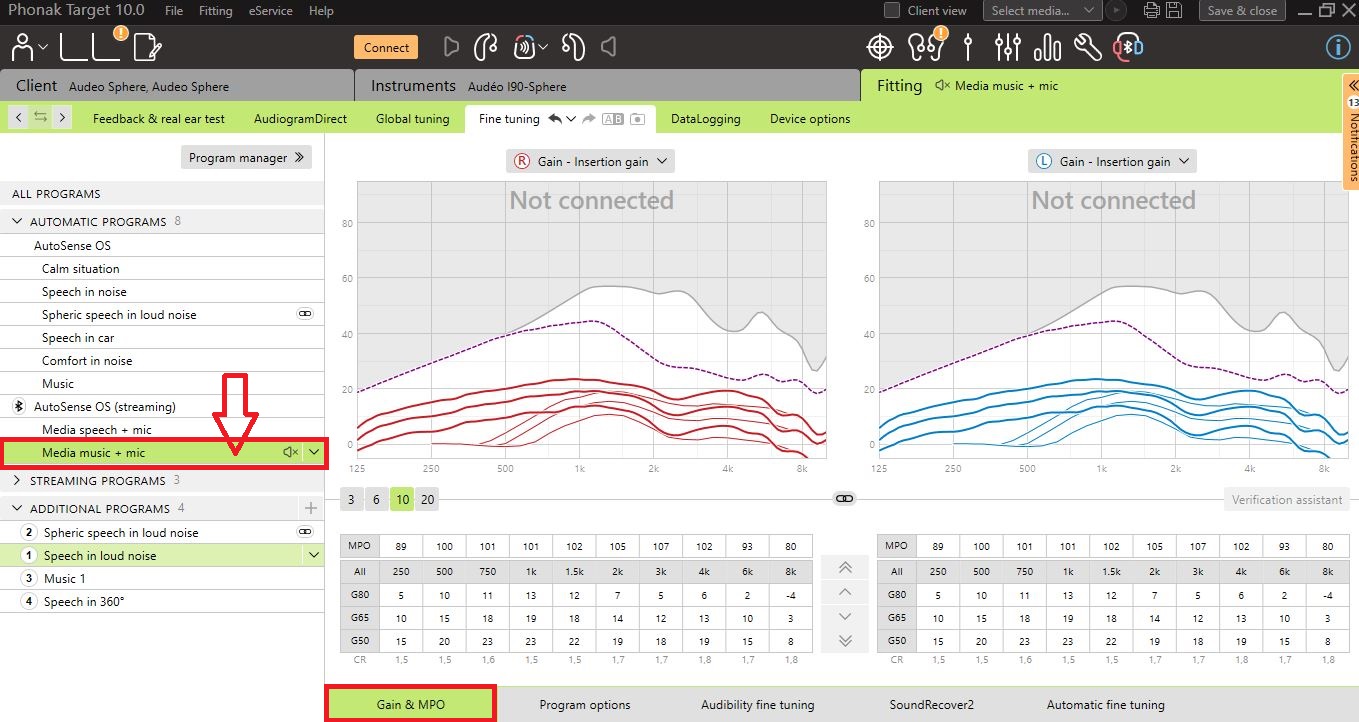1359x722 pixels.
Task: Select Music 1 program
Action: click(x=163, y=578)
